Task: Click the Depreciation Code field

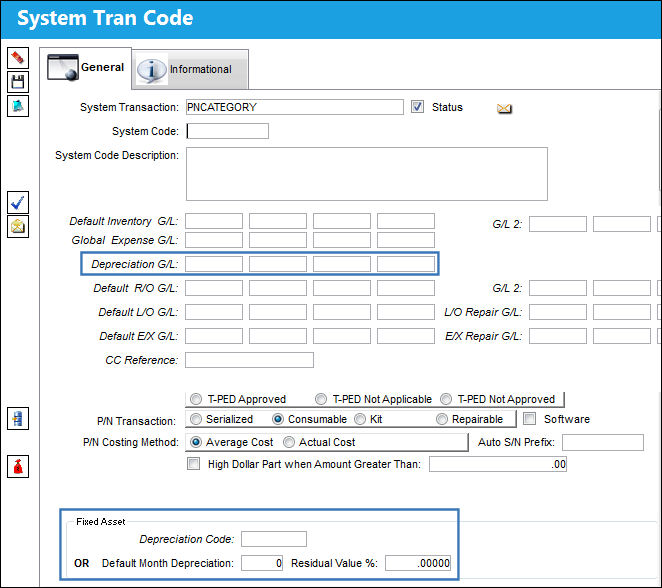Action: [x=274, y=539]
